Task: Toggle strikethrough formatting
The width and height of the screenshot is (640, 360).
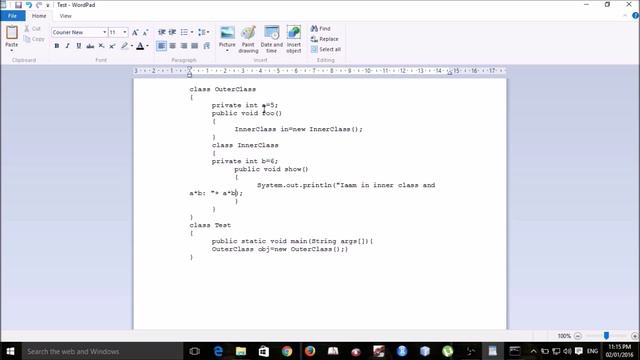Action: click(90, 46)
